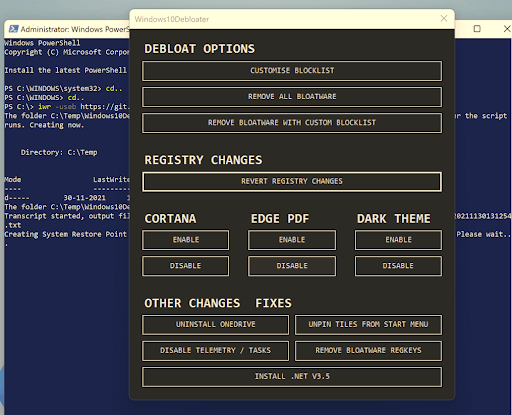Click the Other Changes Fixes heading
Screen dimensions: 512x415
(218, 303)
